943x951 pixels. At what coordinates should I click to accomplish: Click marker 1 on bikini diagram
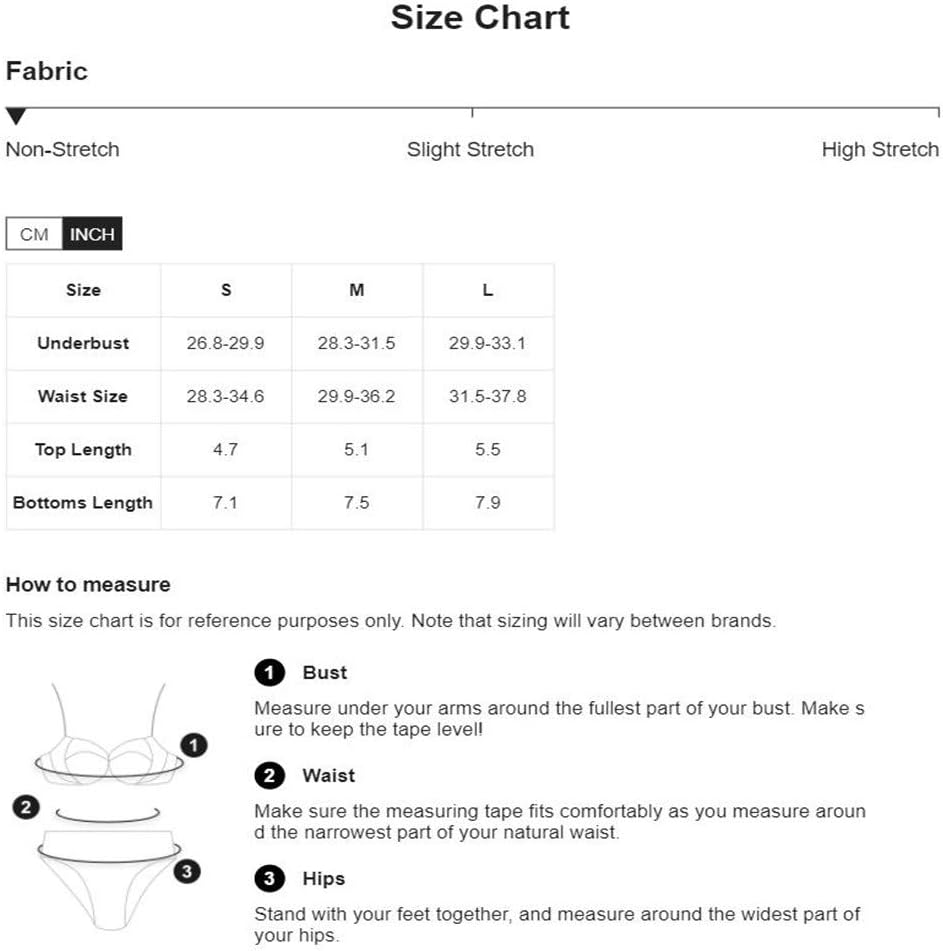coord(194,744)
